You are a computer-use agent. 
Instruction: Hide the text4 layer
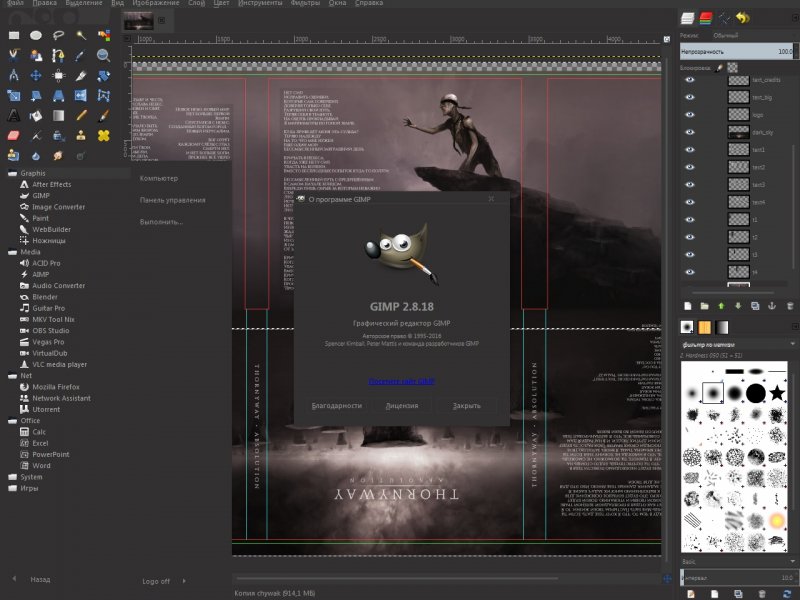click(x=690, y=202)
